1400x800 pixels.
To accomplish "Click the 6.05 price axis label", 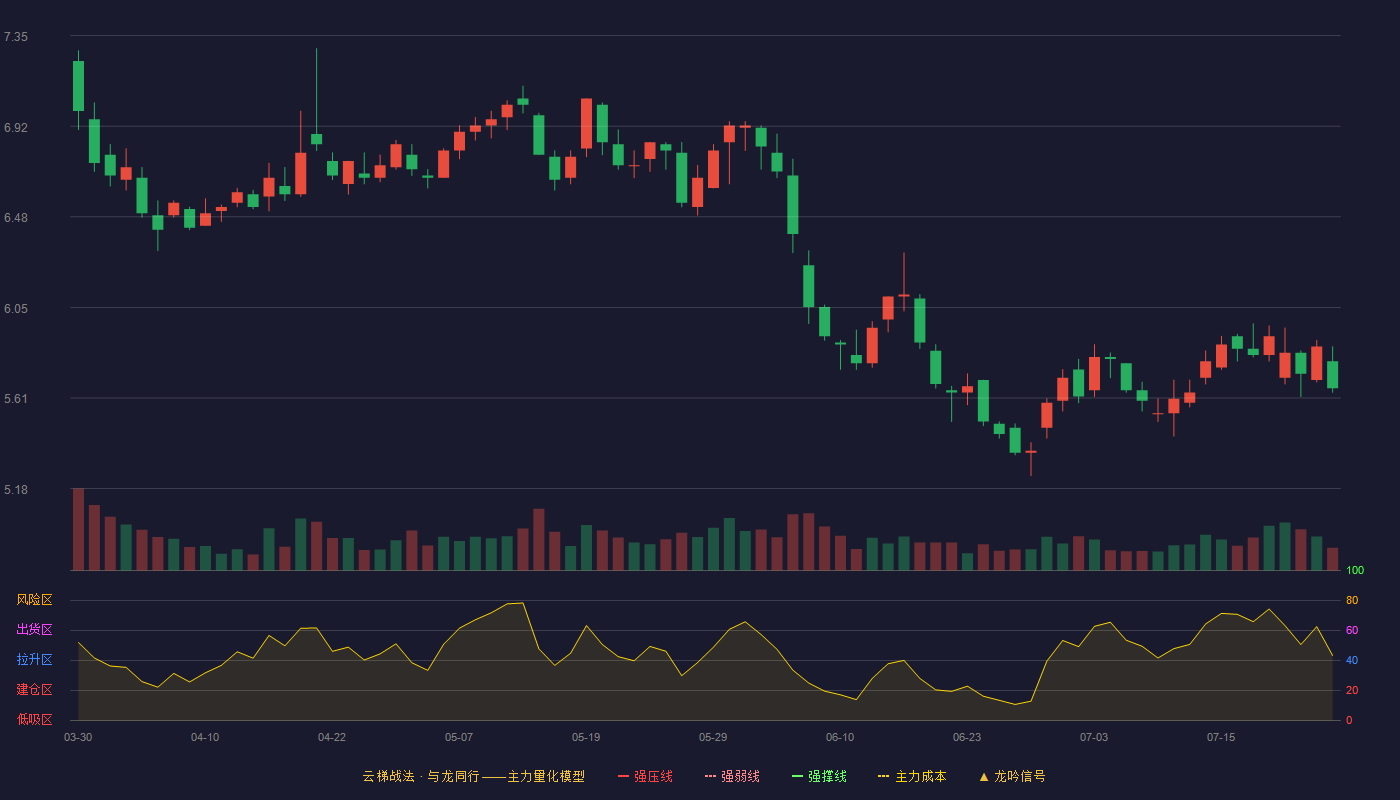I will click(x=16, y=309).
